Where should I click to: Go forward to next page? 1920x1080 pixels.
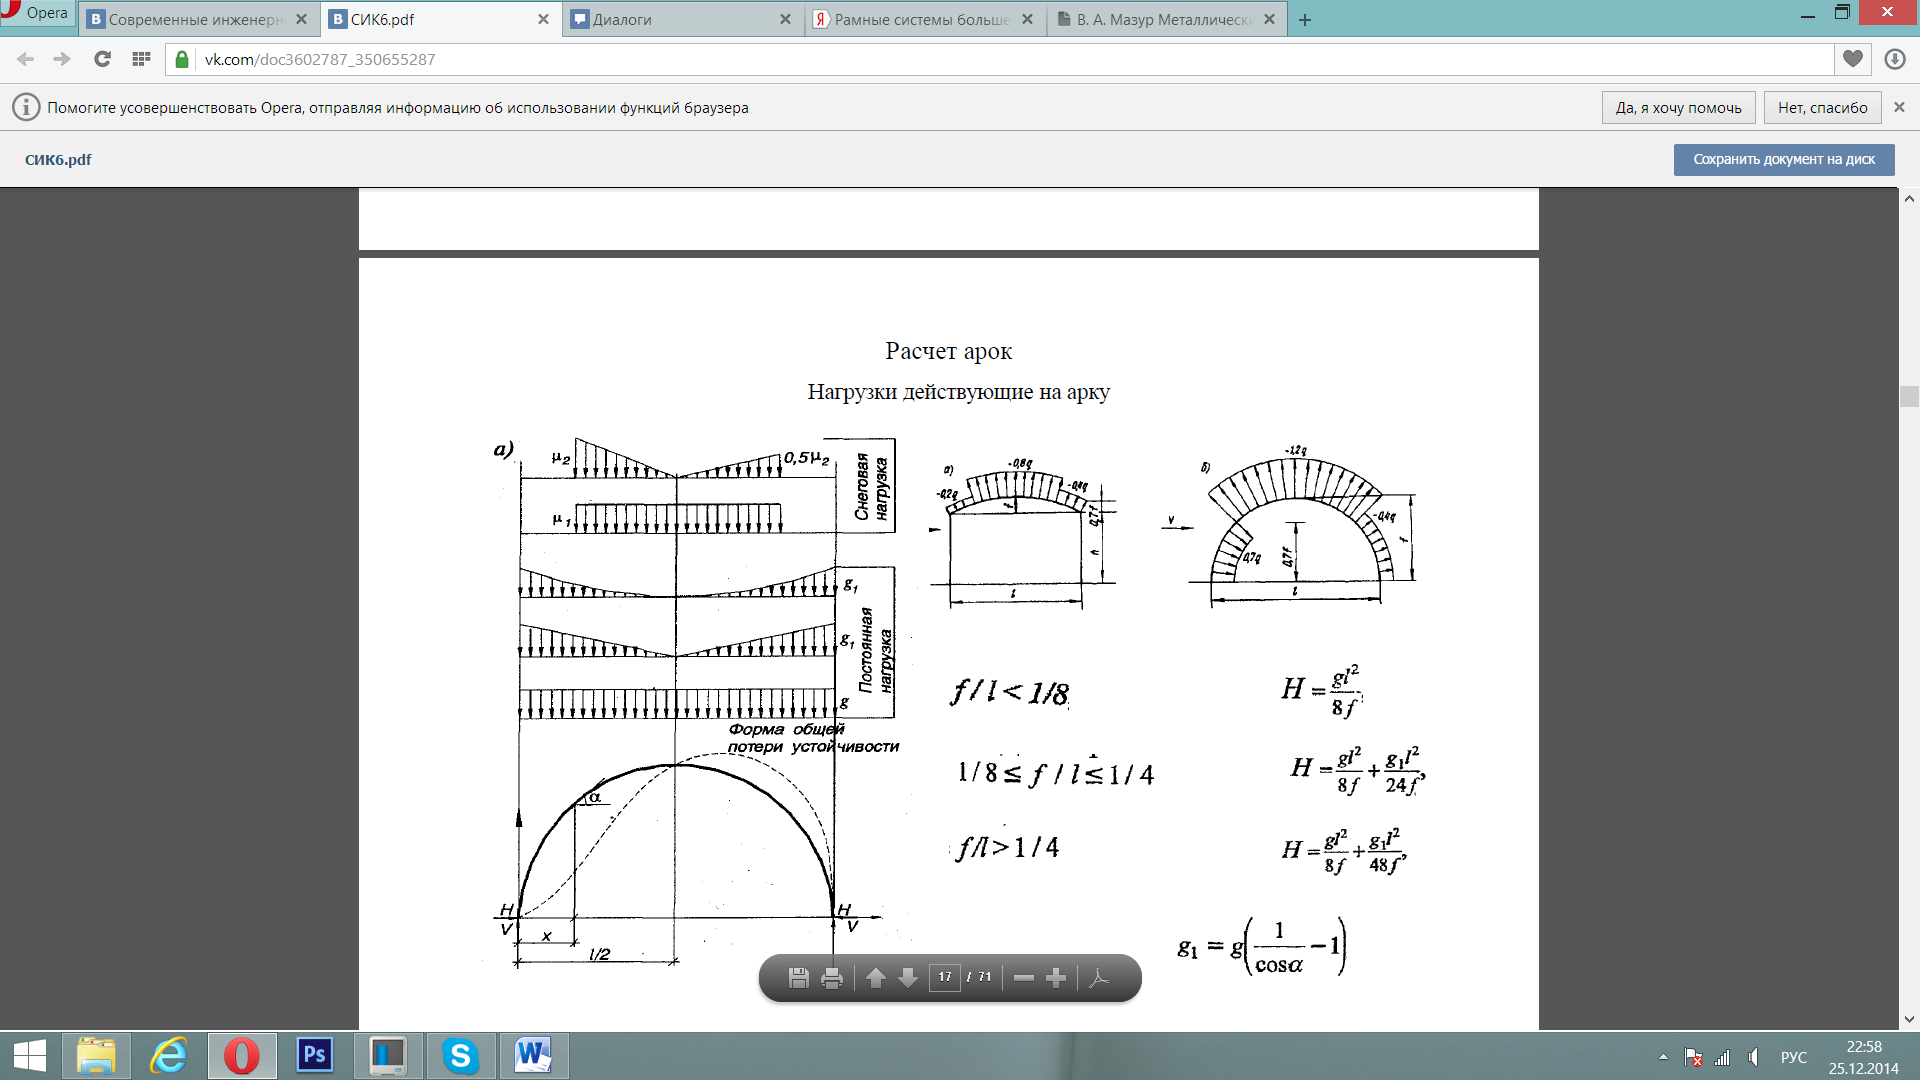(x=62, y=59)
